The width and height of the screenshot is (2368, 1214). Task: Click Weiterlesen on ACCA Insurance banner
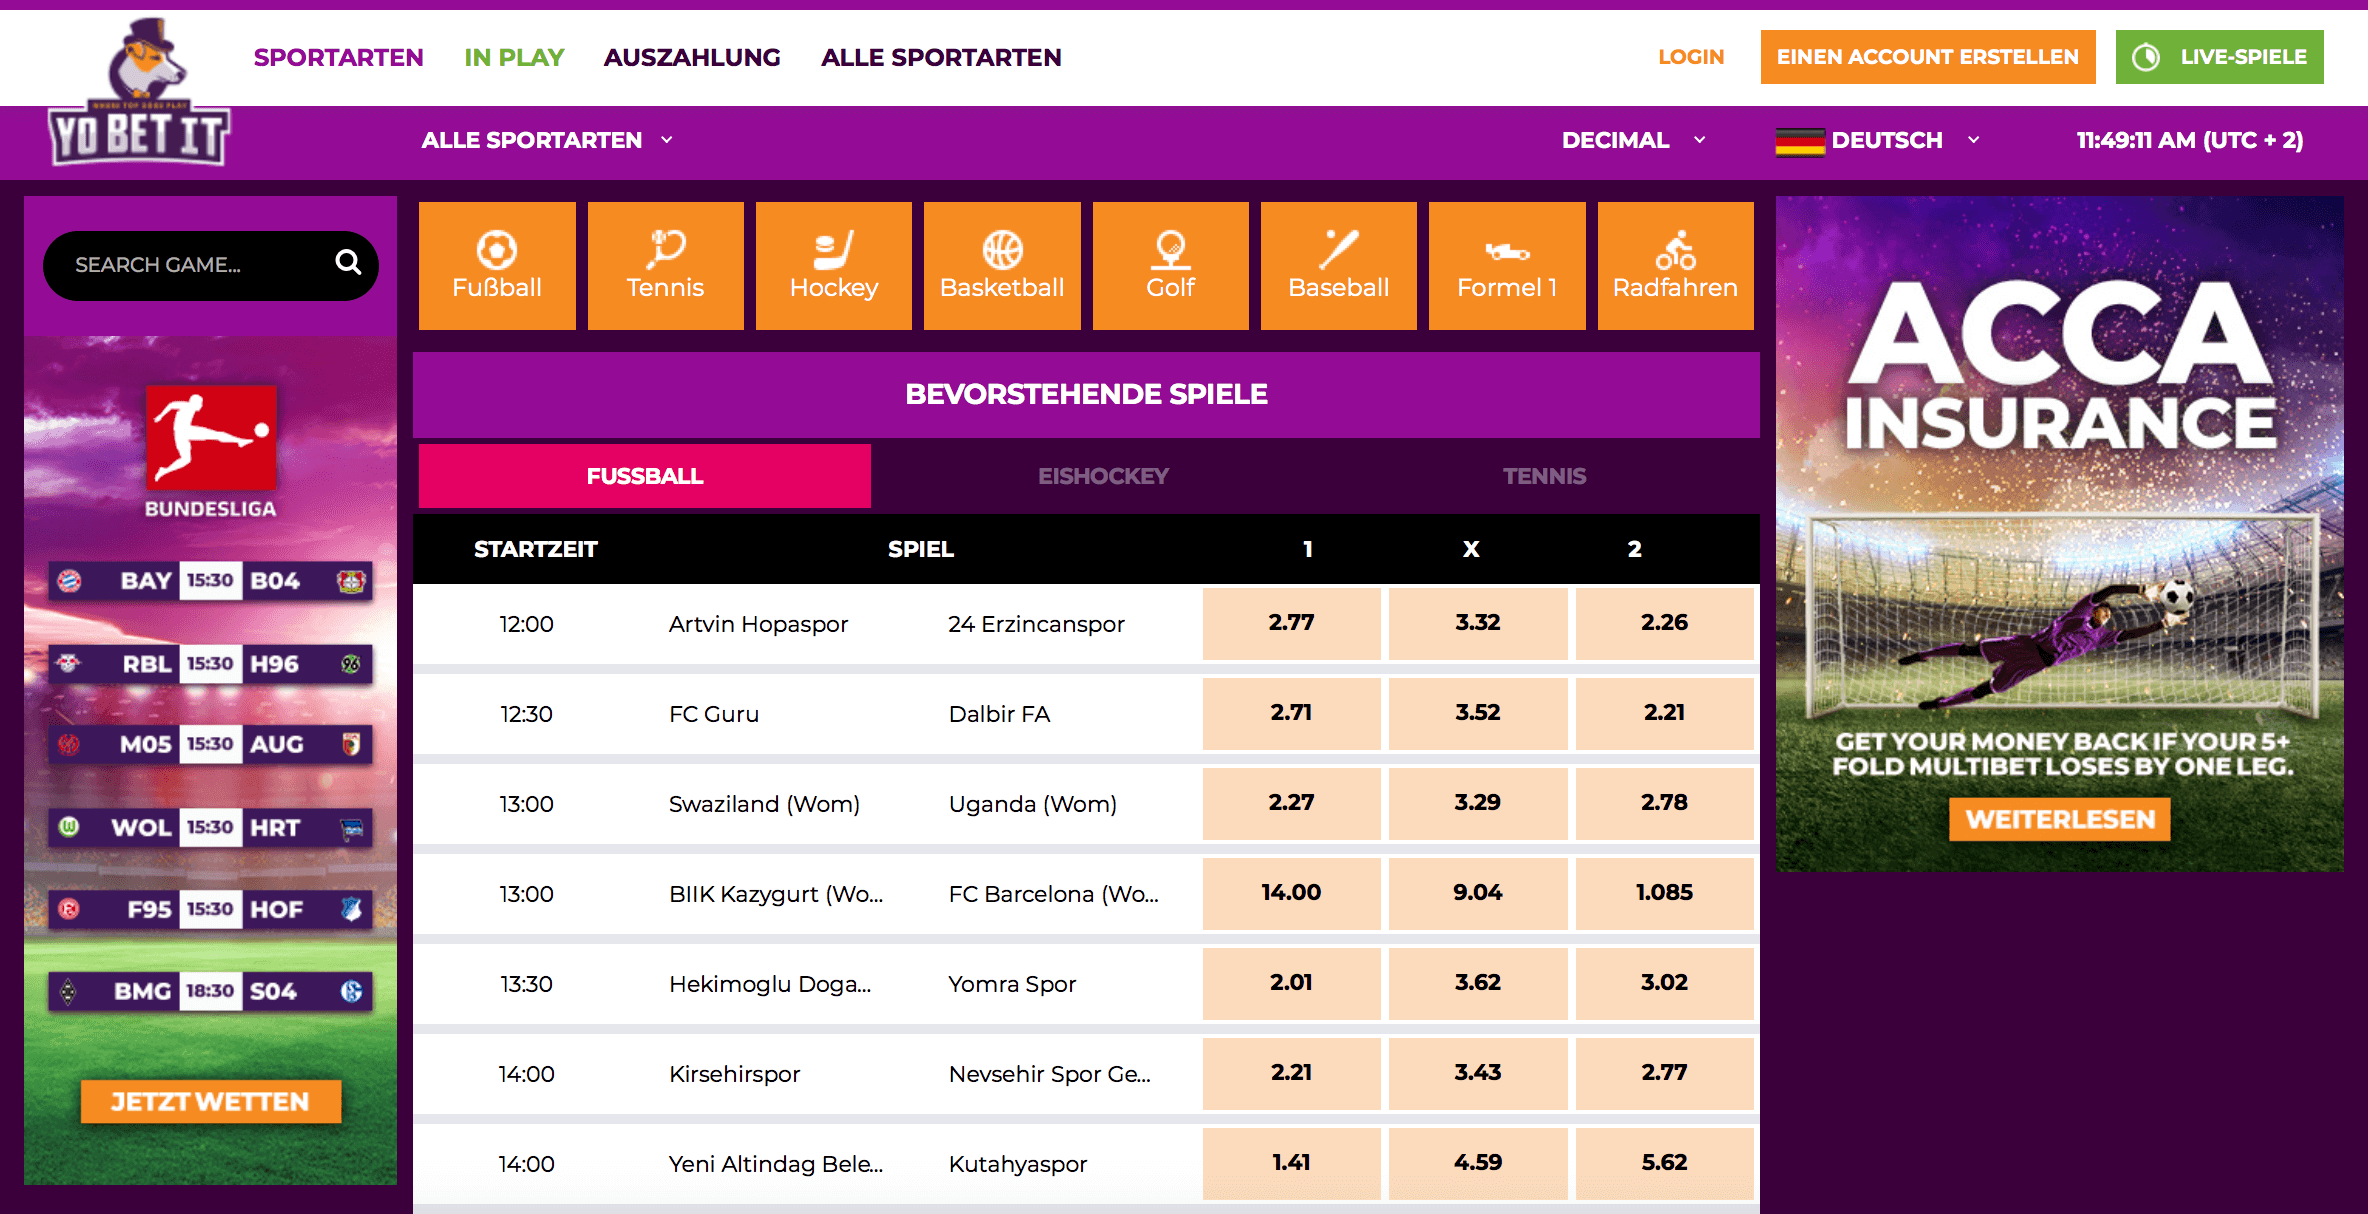pyautogui.click(x=2060, y=819)
